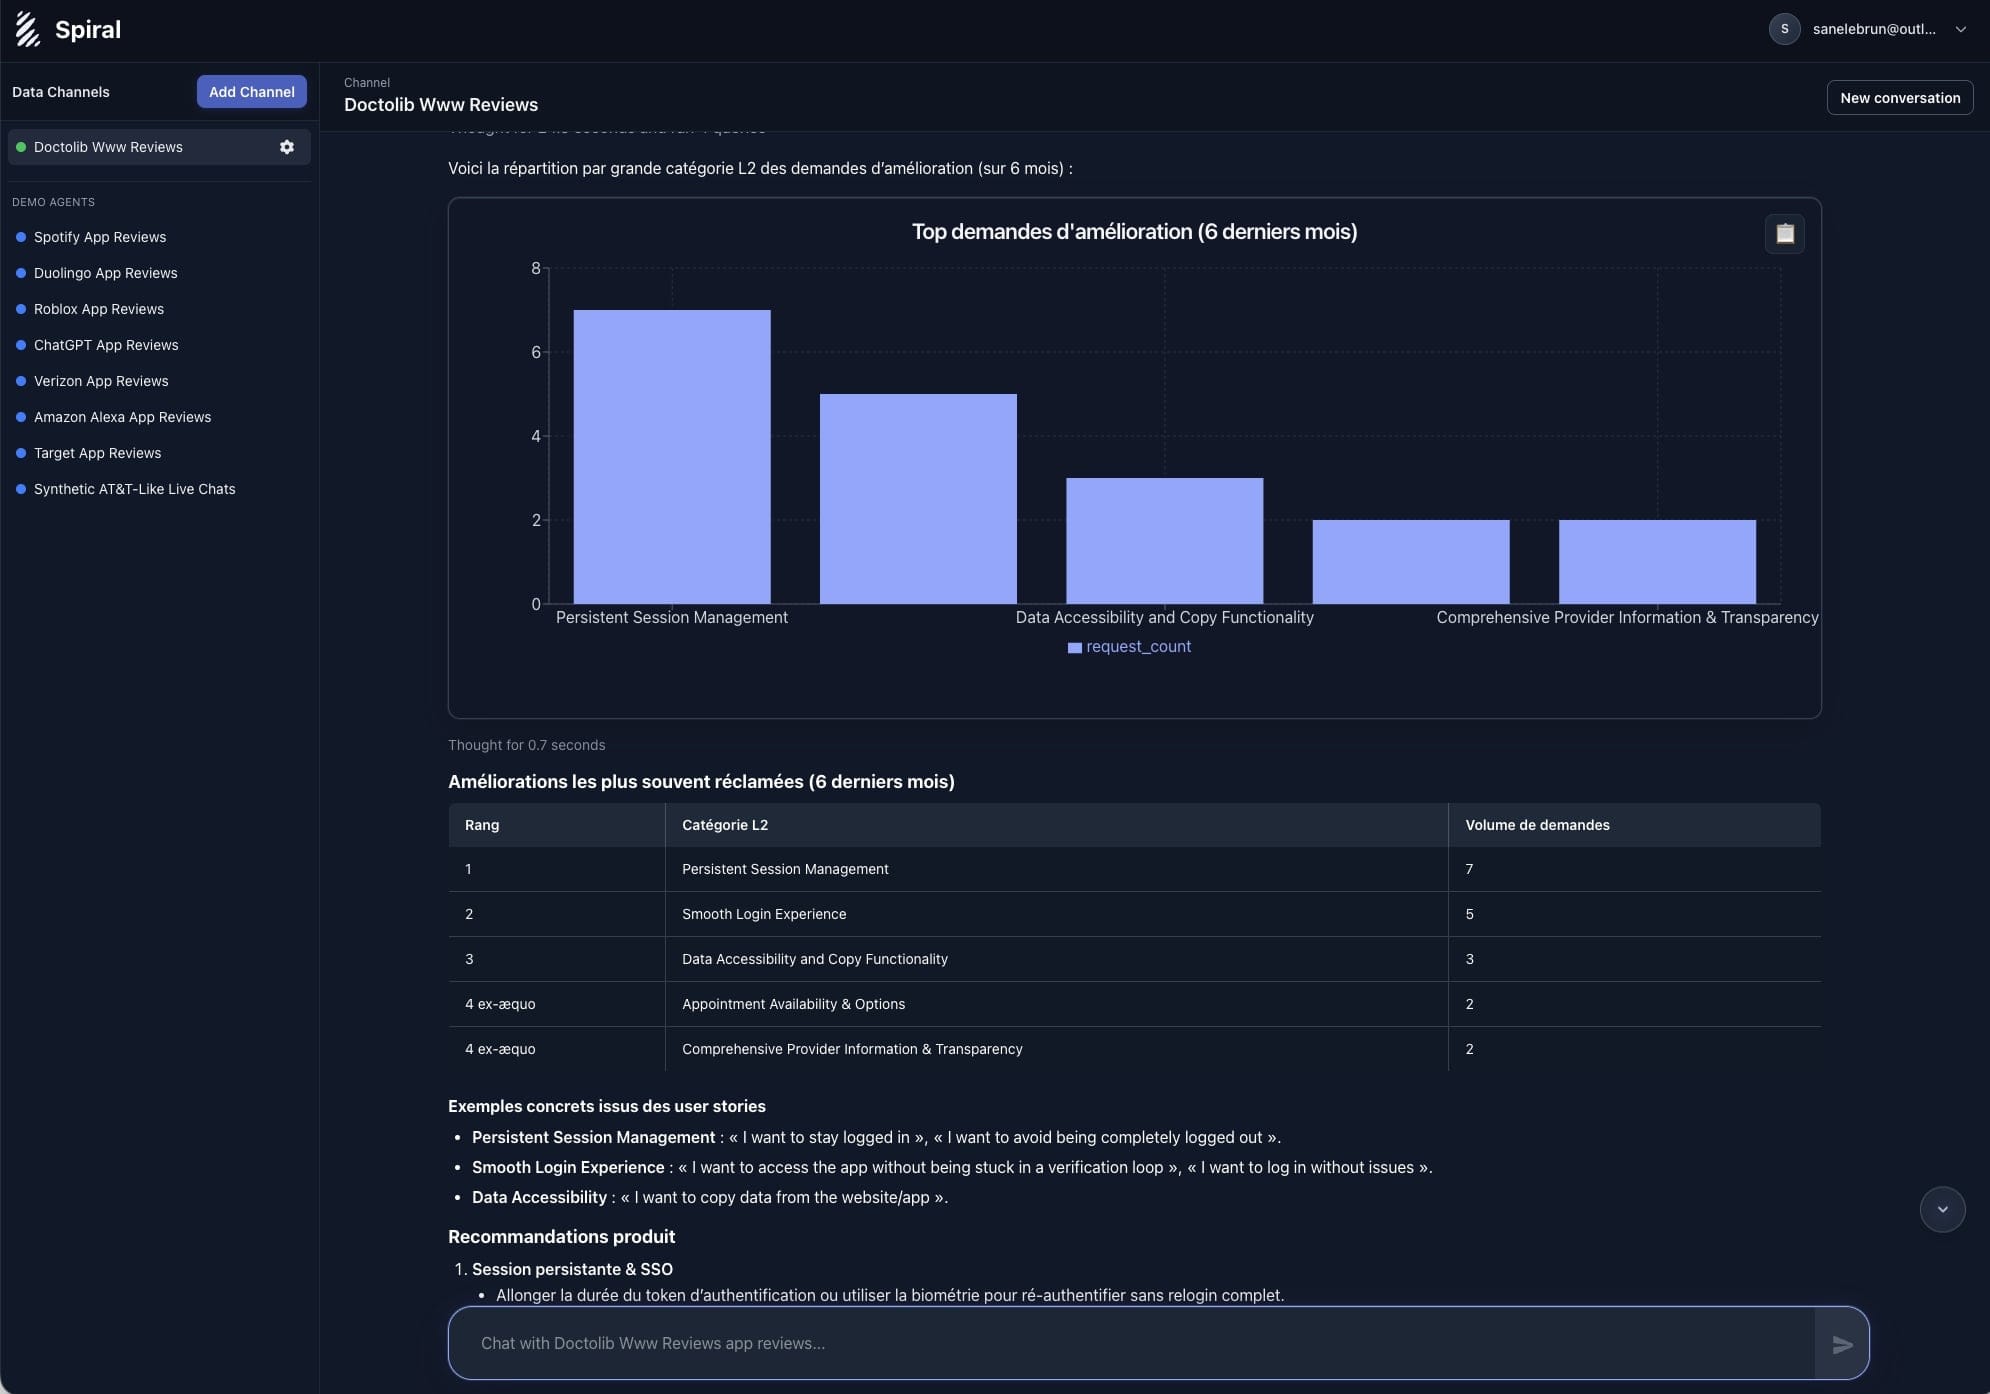The image size is (1990, 1394).
Task: Click the send message arrow
Action: [x=1842, y=1344]
